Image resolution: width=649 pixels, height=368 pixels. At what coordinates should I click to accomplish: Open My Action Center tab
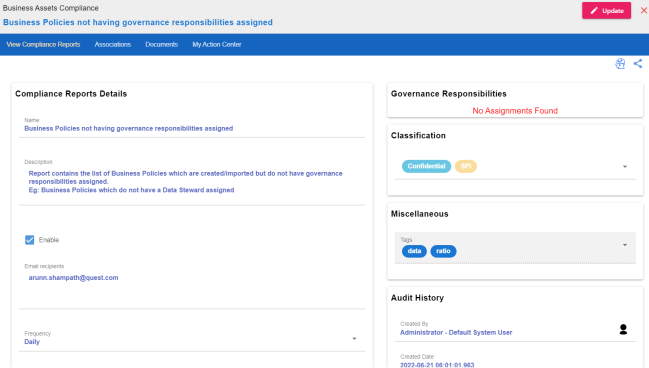click(x=217, y=44)
